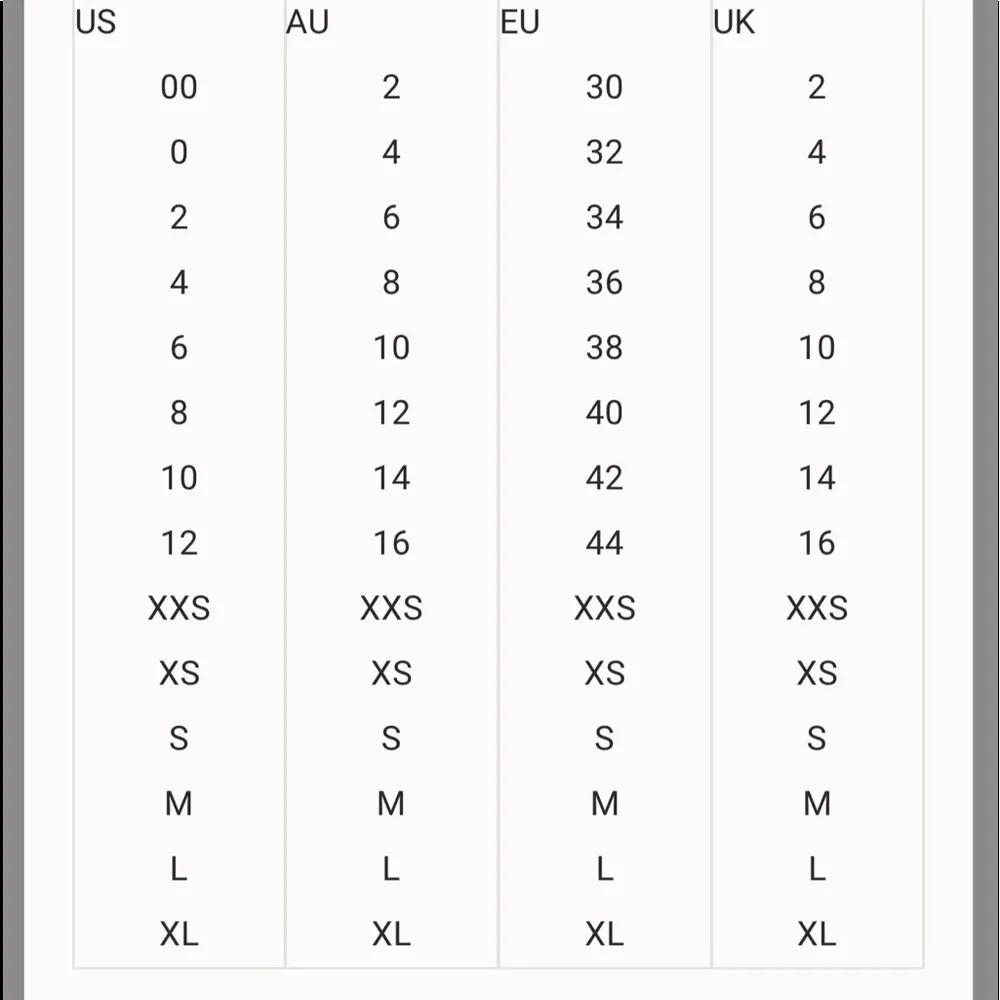Select M in the AU column

coord(391,803)
